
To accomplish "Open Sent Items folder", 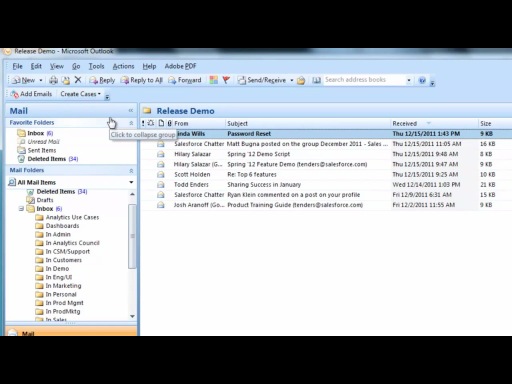I will click(37, 150).
